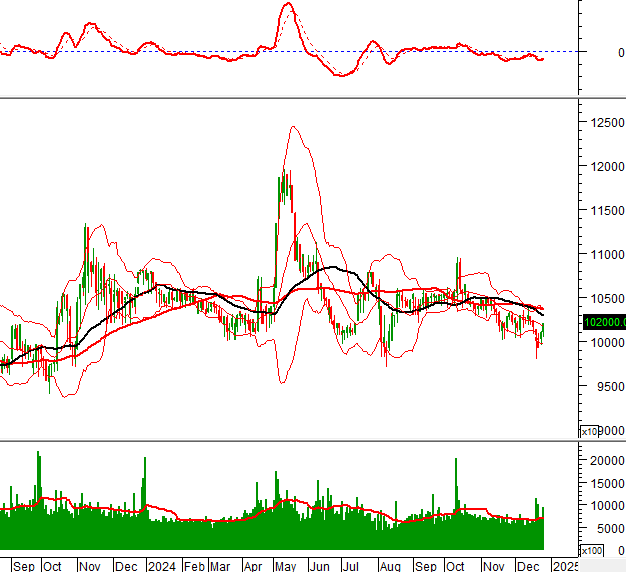
Task: Select the 2025 year label on time axis
Action: click(564, 565)
